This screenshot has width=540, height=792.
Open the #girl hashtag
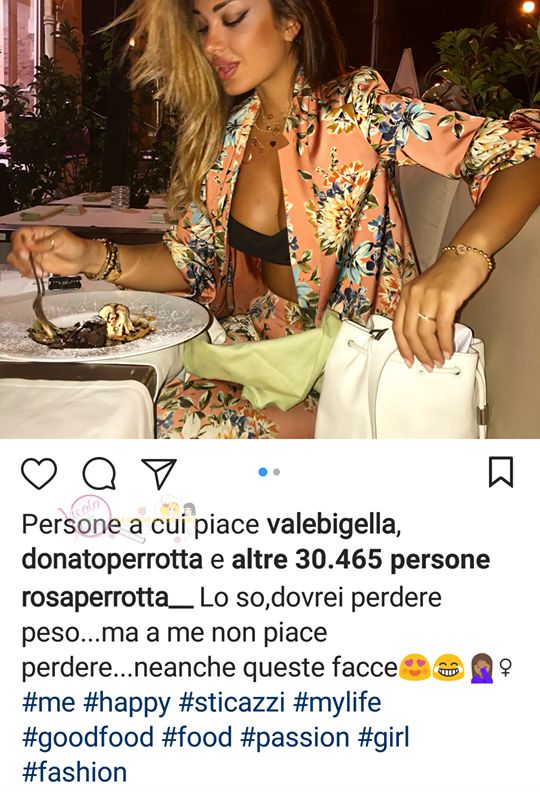click(383, 737)
